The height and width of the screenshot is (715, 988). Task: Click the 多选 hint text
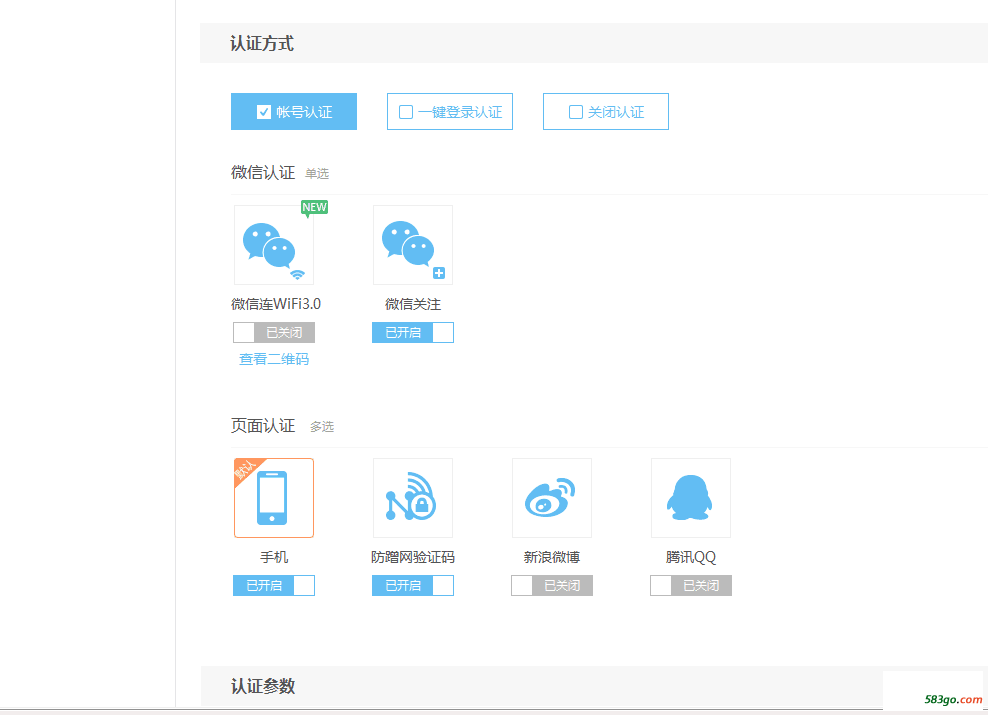[322, 427]
